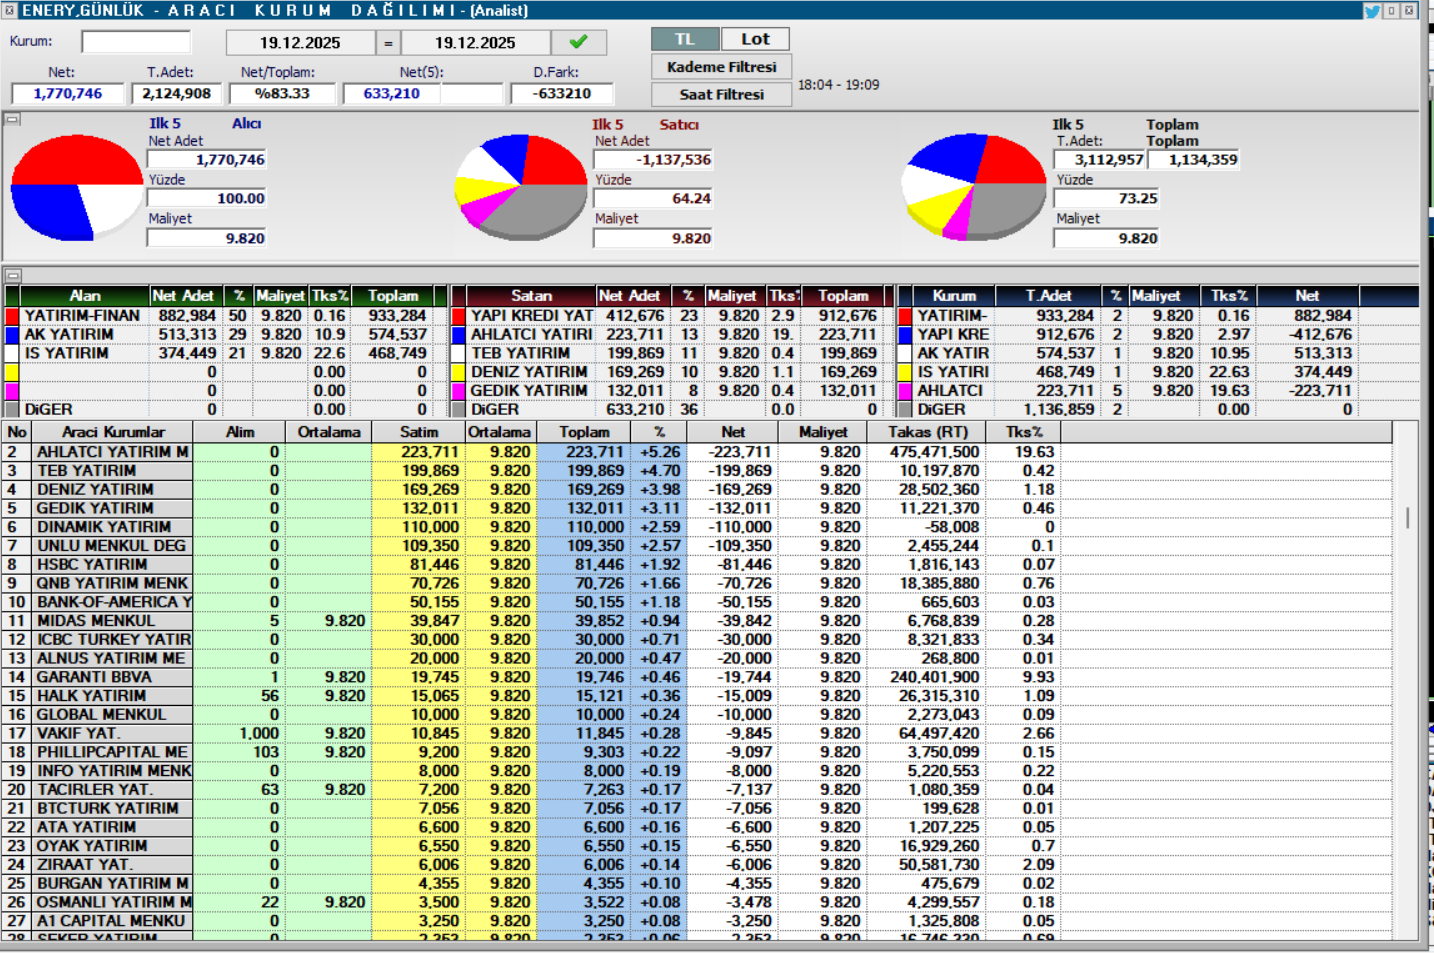The height and width of the screenshot is (953, 1434).
Task: Sort by Araci Kurumlar column header
Action: point(113,432)
